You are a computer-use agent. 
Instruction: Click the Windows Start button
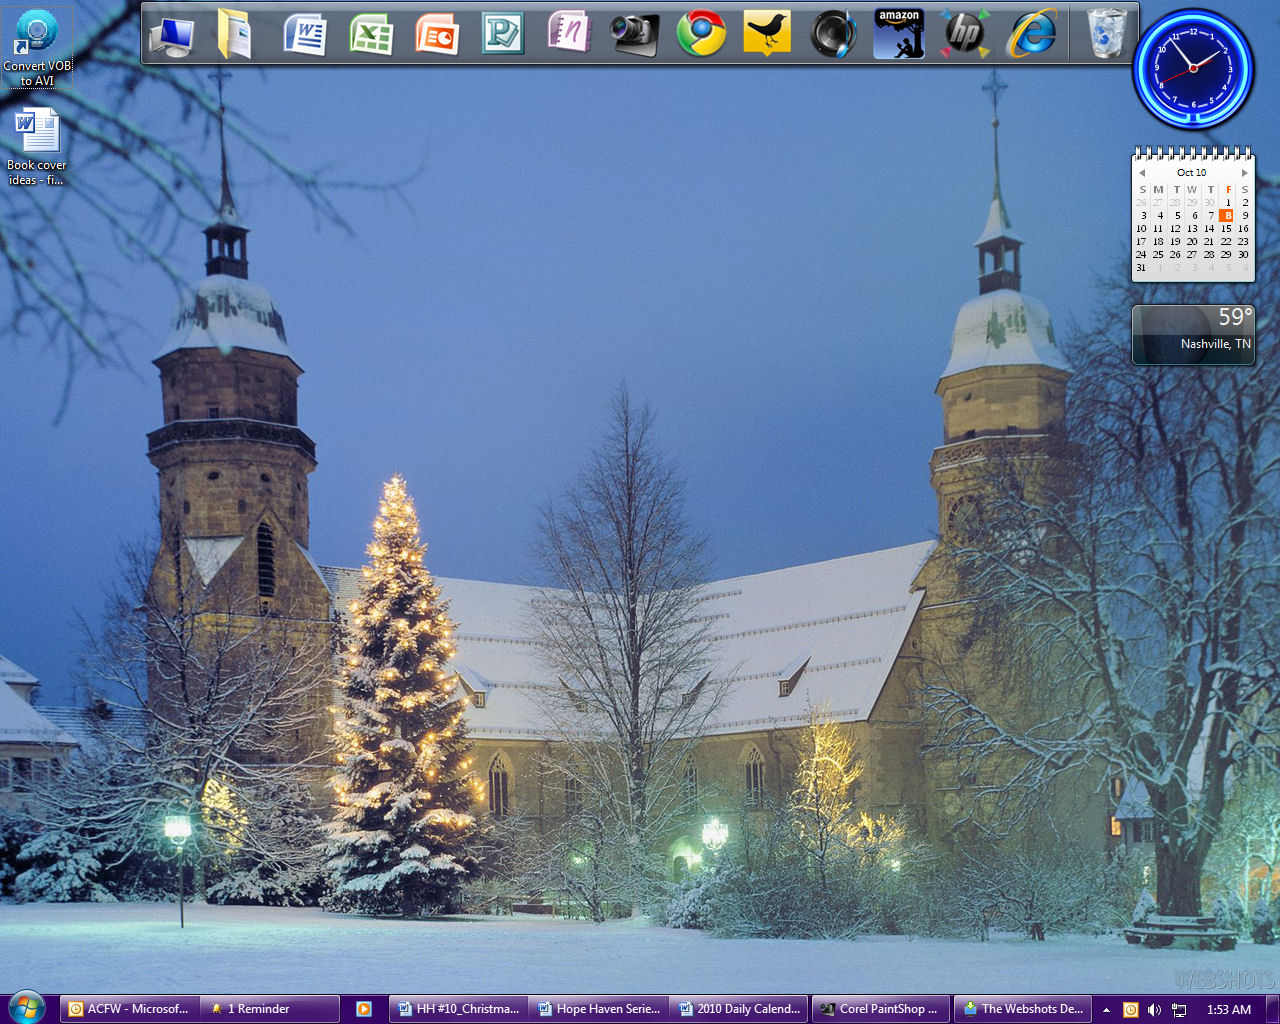tap(26, 1007)
